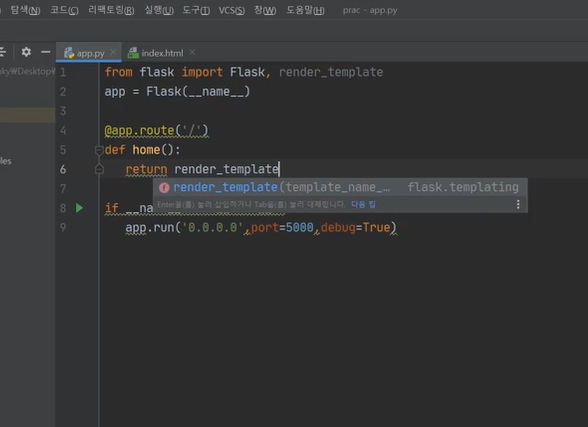Click the function icon in completion popup
The height and width of the screenshot is (427, 588).
[164, 187]
